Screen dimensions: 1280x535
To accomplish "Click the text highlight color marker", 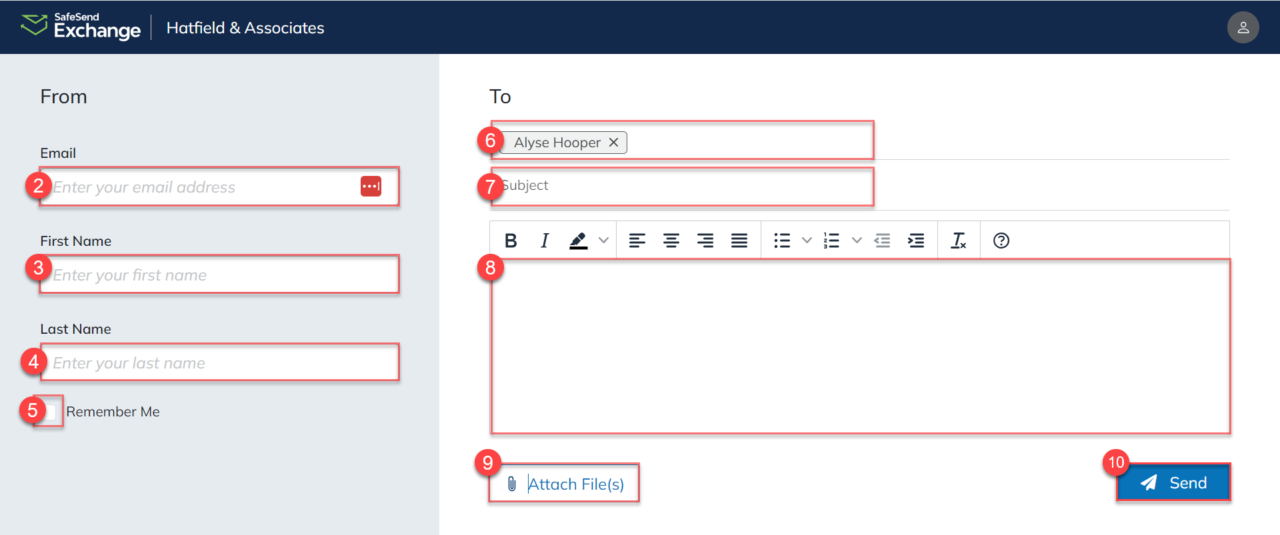I will click(578, 241).
